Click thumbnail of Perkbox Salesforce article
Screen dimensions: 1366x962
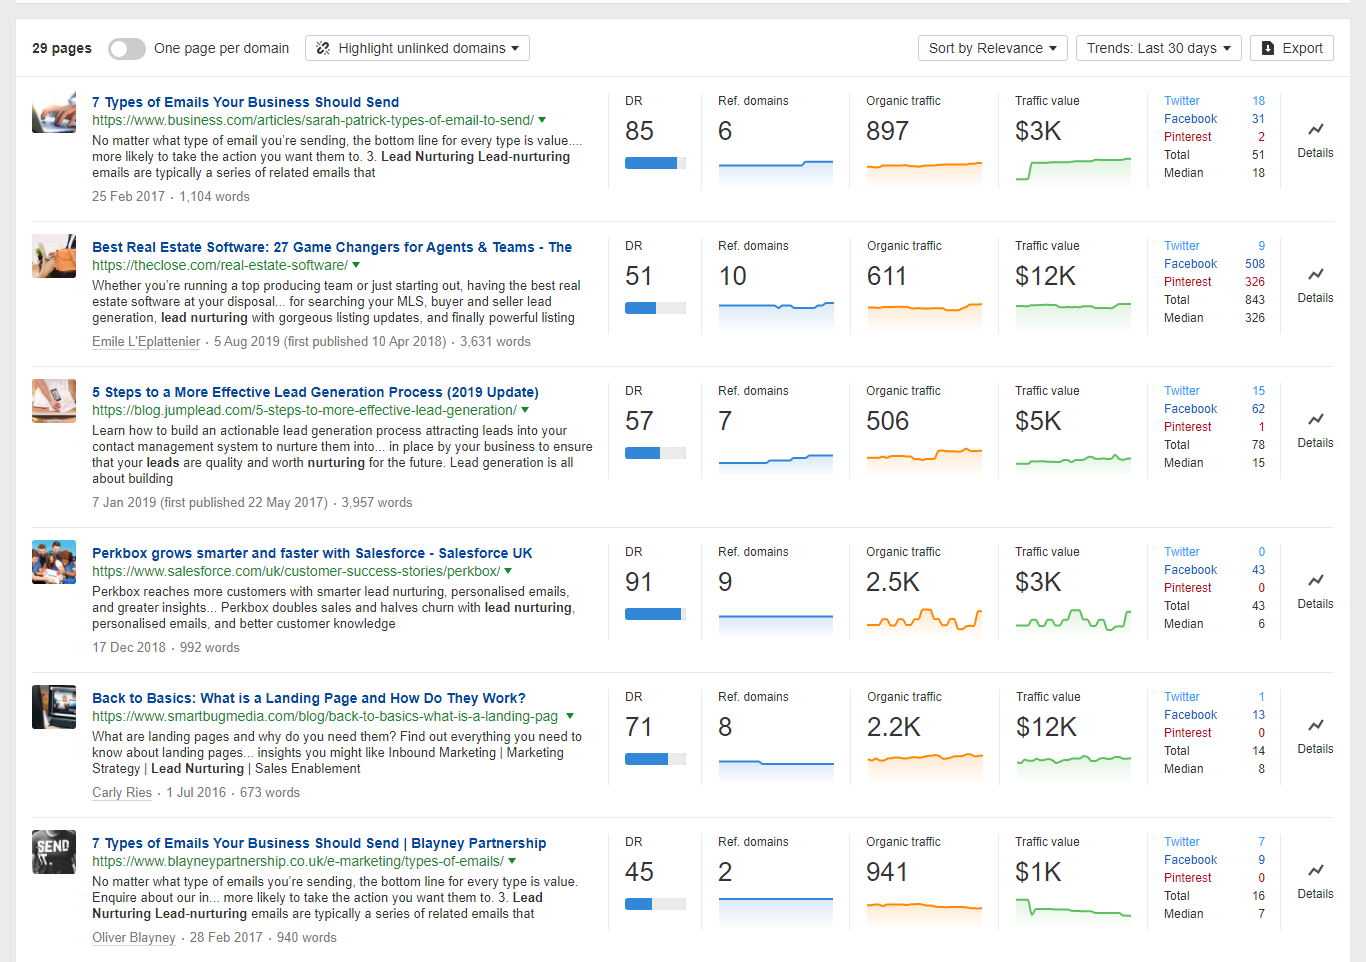[54, 562]
